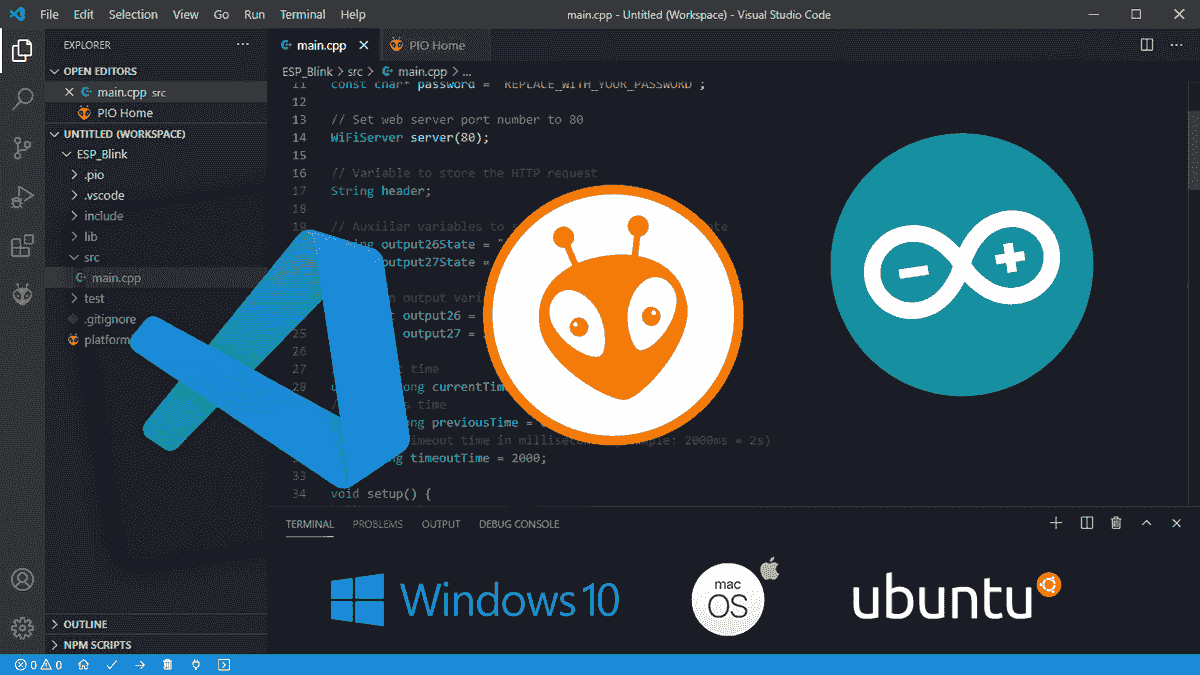Click src in the breadcrumb
This screenshot has height=675, width=1200.
355,72
